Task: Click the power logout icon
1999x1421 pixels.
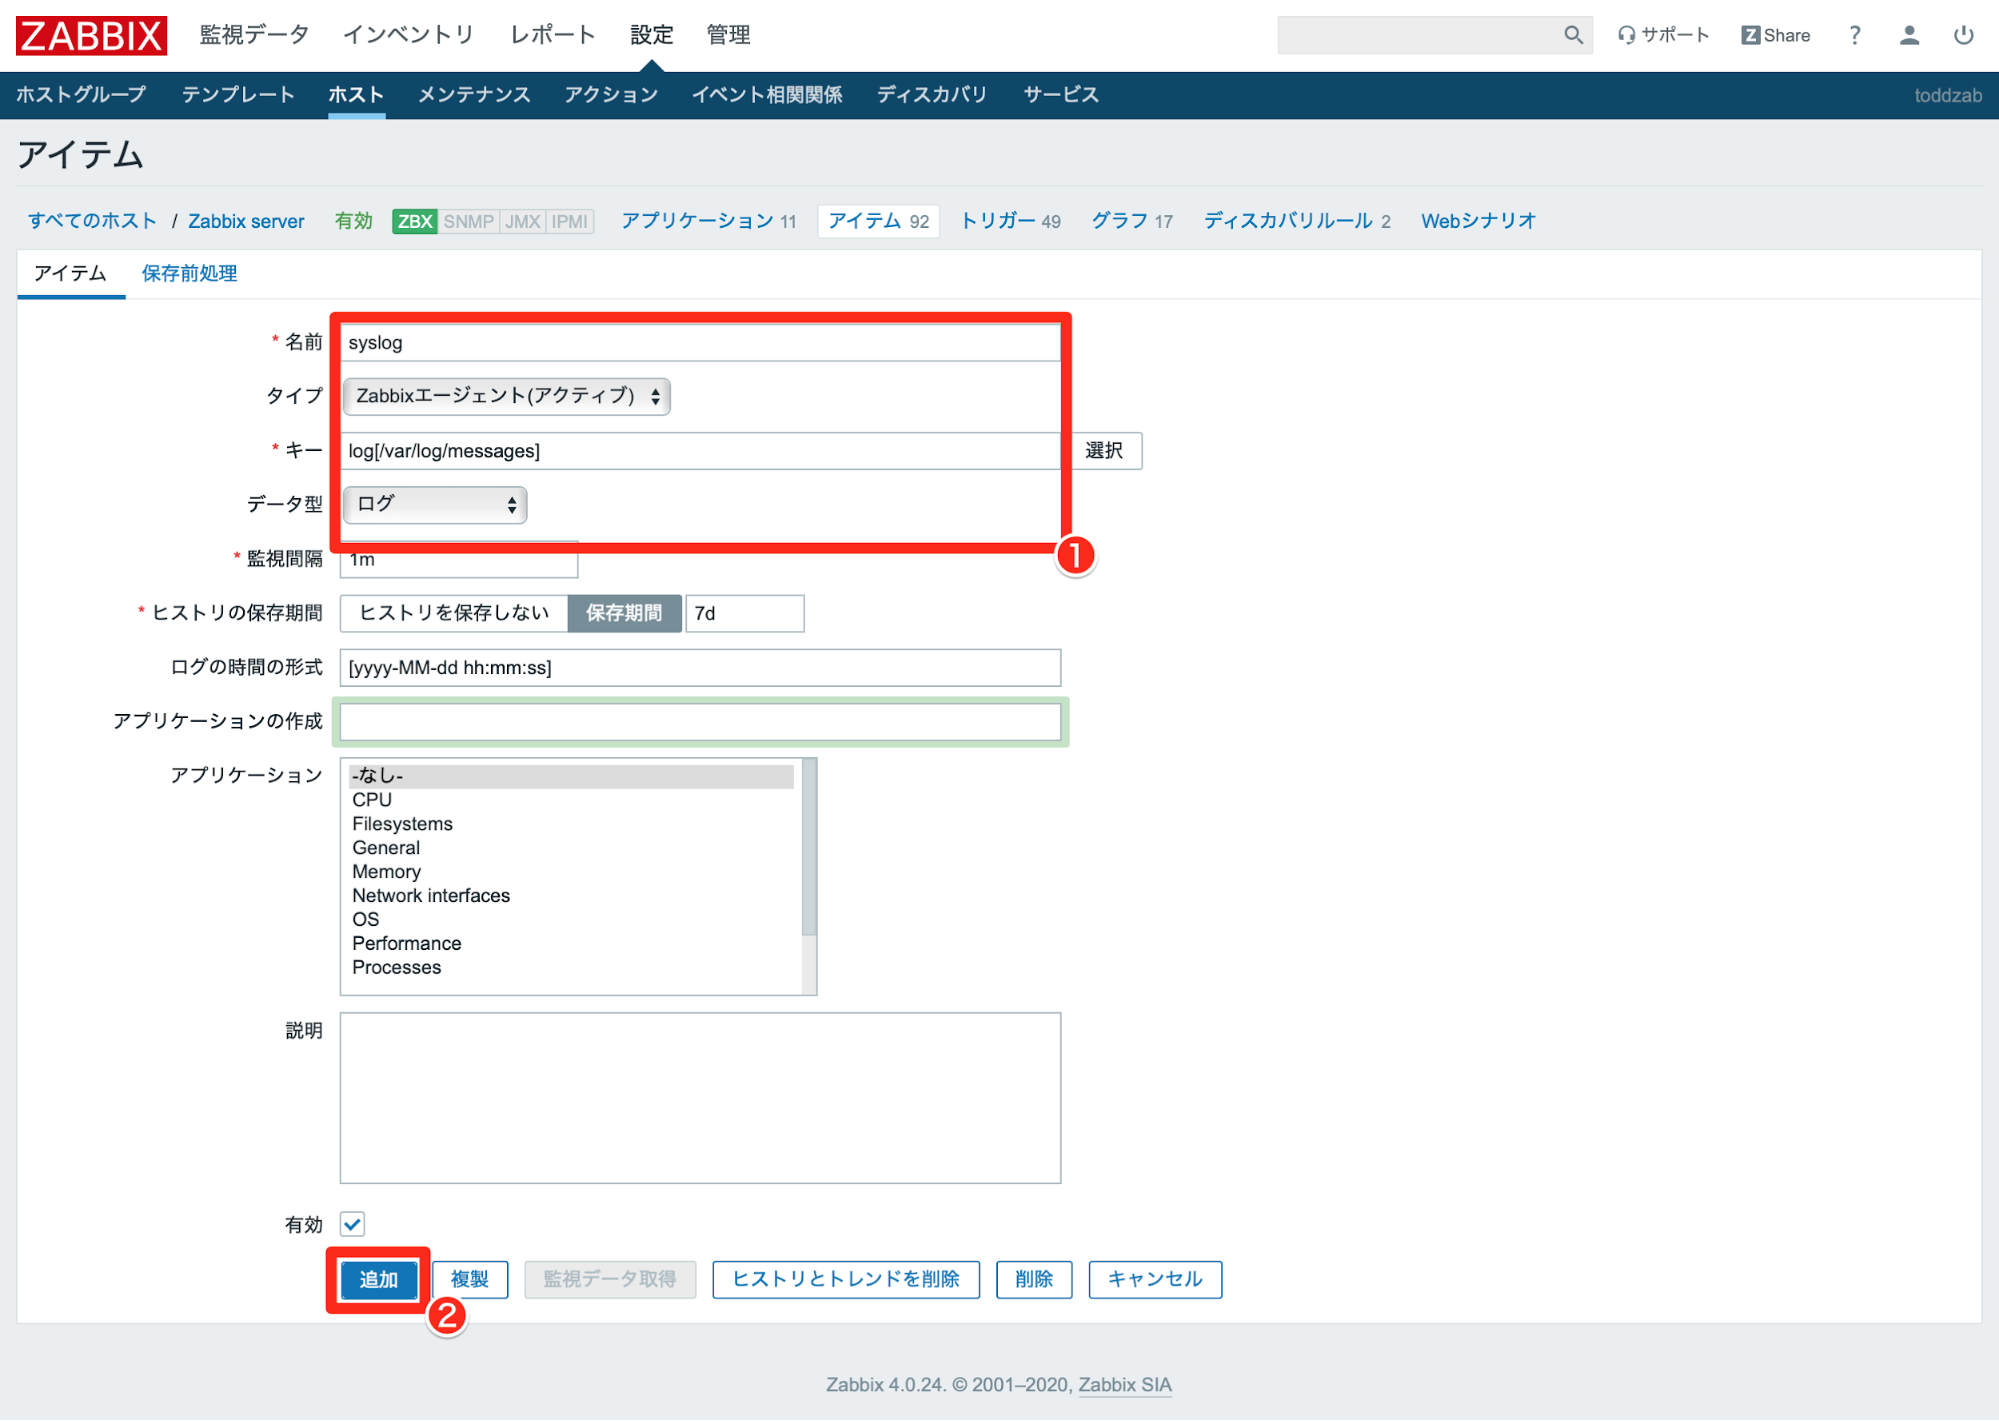Action: pyautogui.click(x=1963, y=35)
